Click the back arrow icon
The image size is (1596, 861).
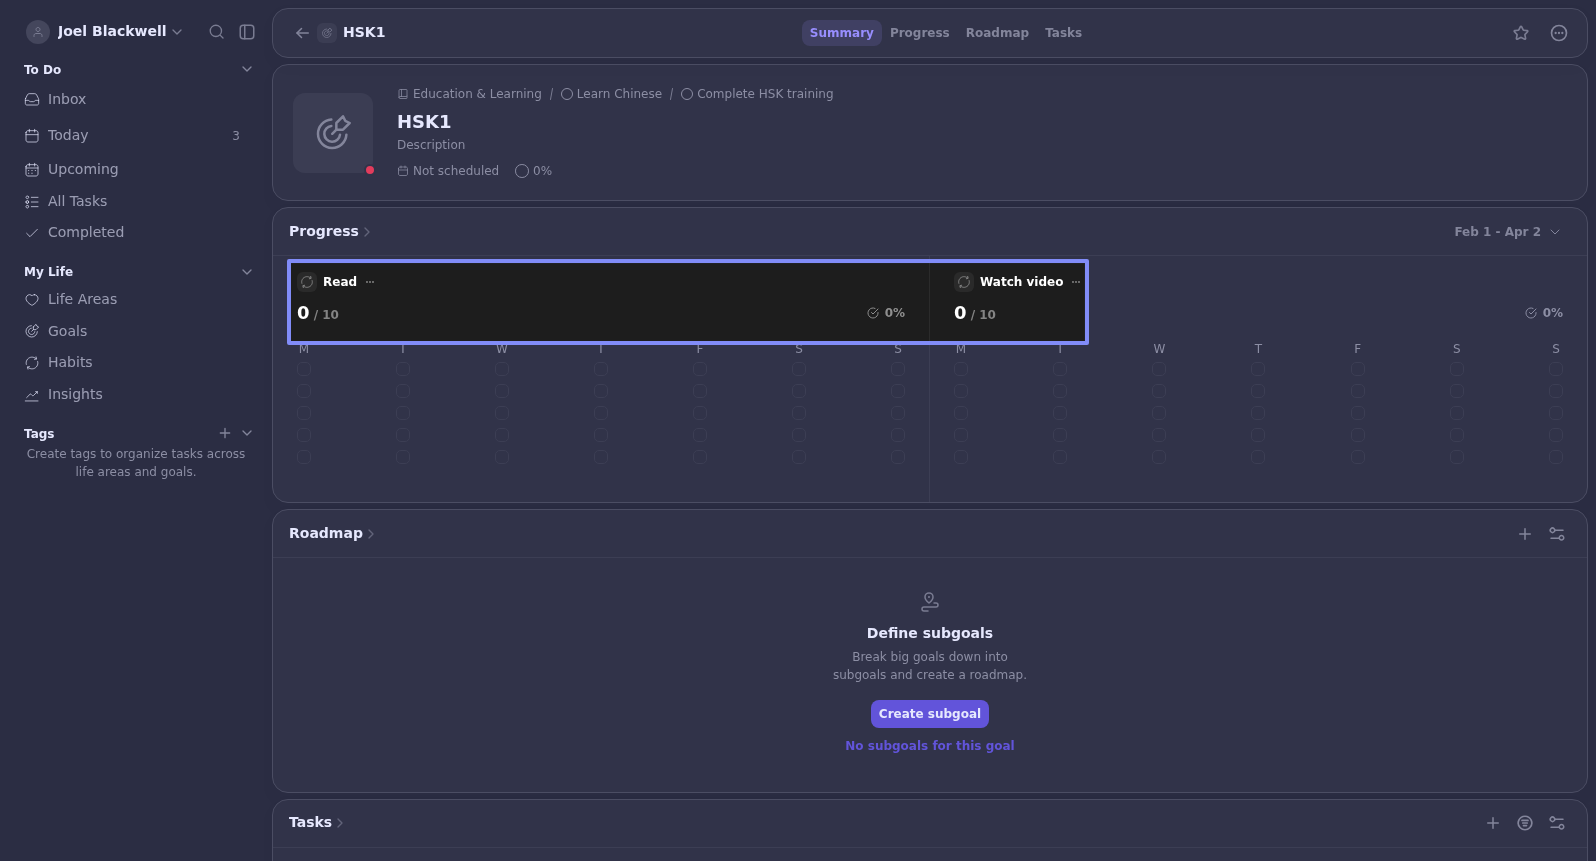pyautogui.click(x=302, y=33)
